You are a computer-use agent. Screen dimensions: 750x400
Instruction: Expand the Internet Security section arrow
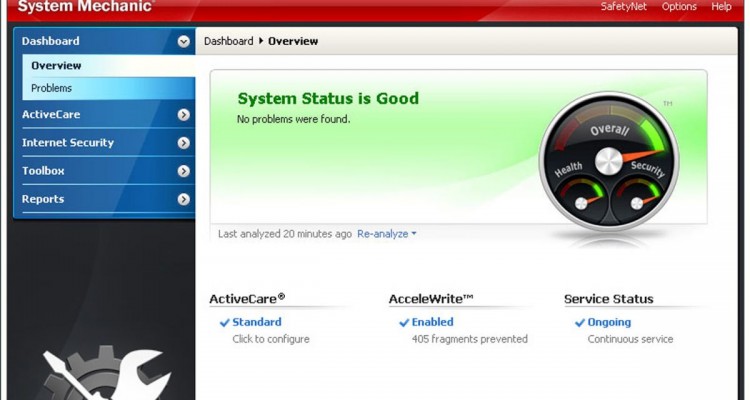tap(184, 143)
